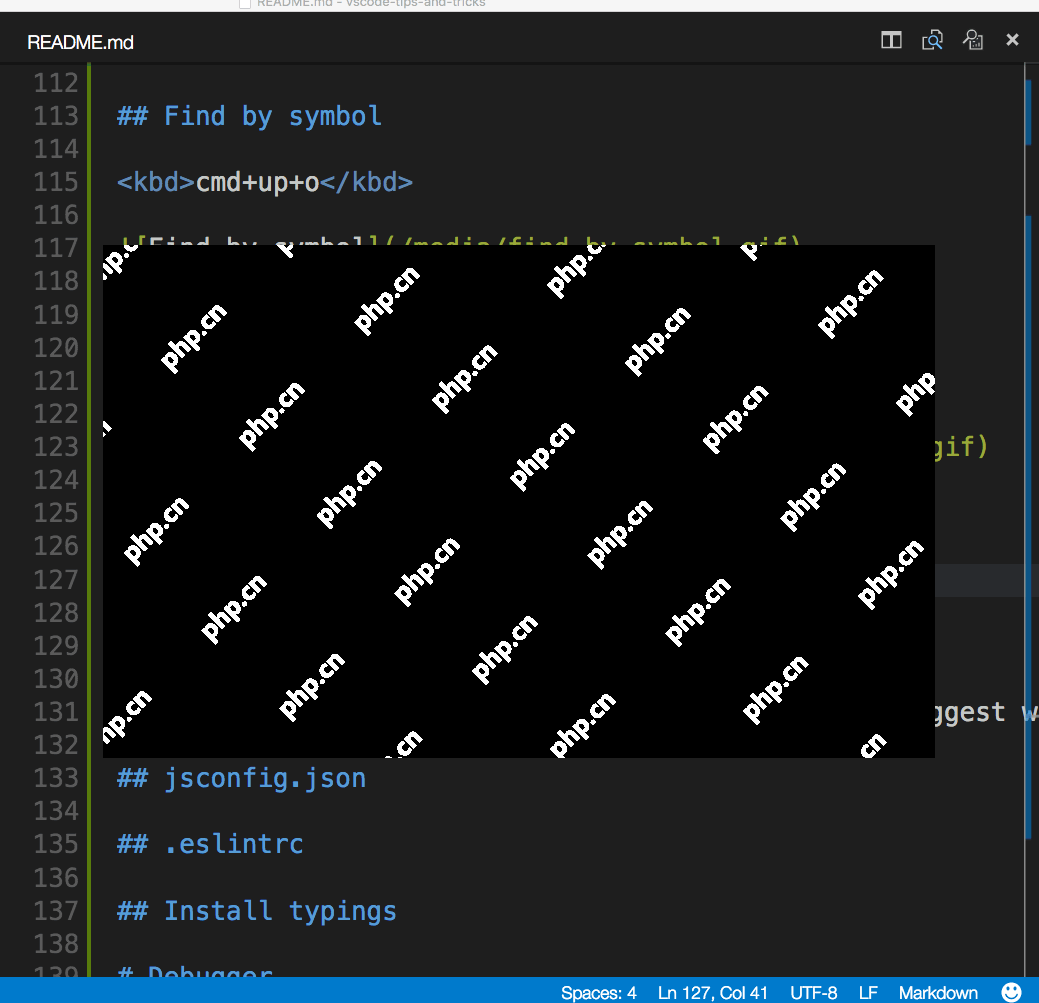1039x1003 pixels.
Task: Open the Markdown preview icon
Action: pyautogui.click(x=932, y=40)
